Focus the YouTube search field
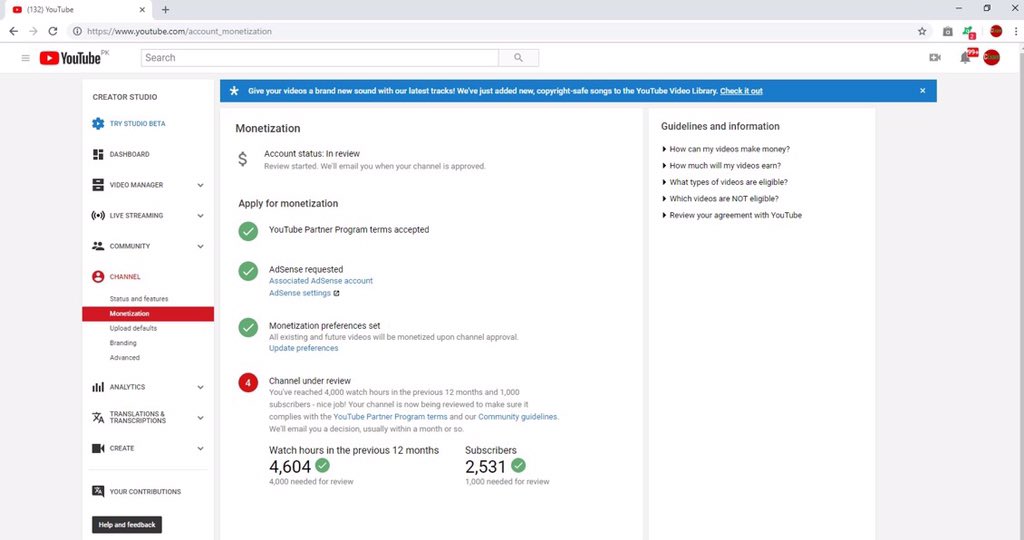 coord(320,58)
